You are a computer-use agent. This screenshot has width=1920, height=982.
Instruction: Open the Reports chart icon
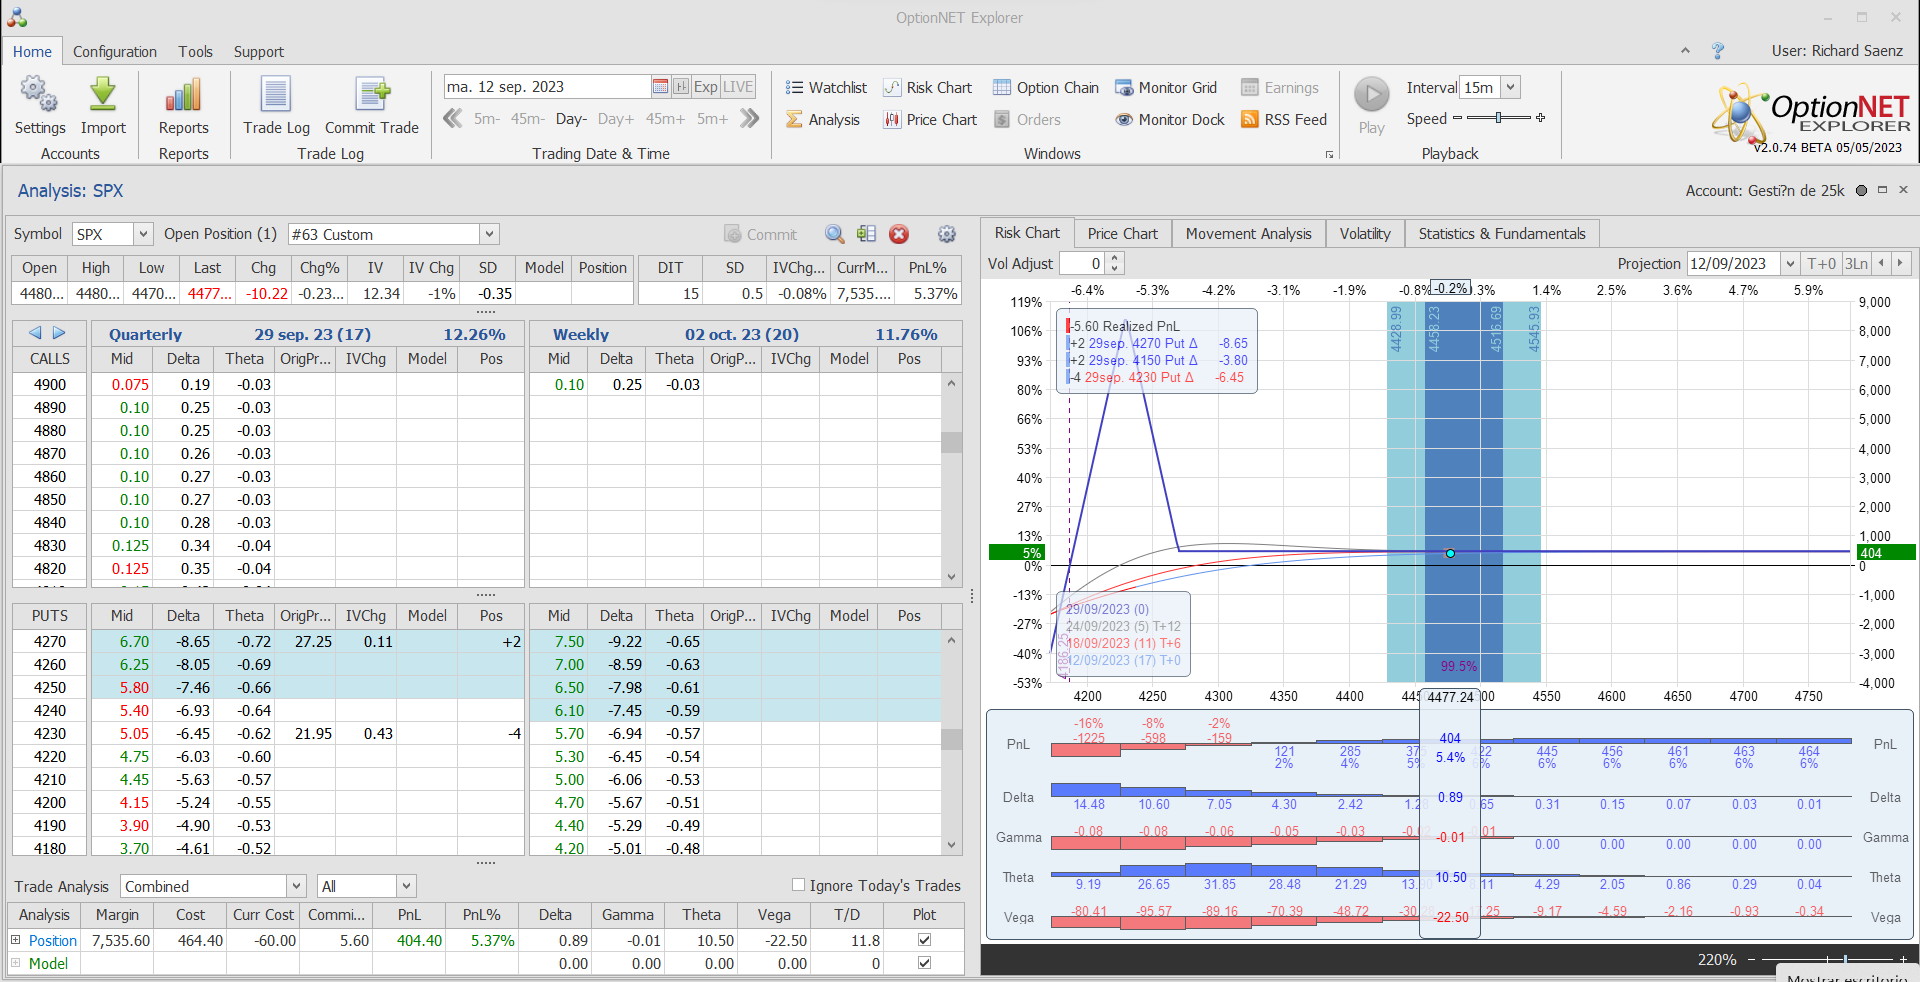183,96
